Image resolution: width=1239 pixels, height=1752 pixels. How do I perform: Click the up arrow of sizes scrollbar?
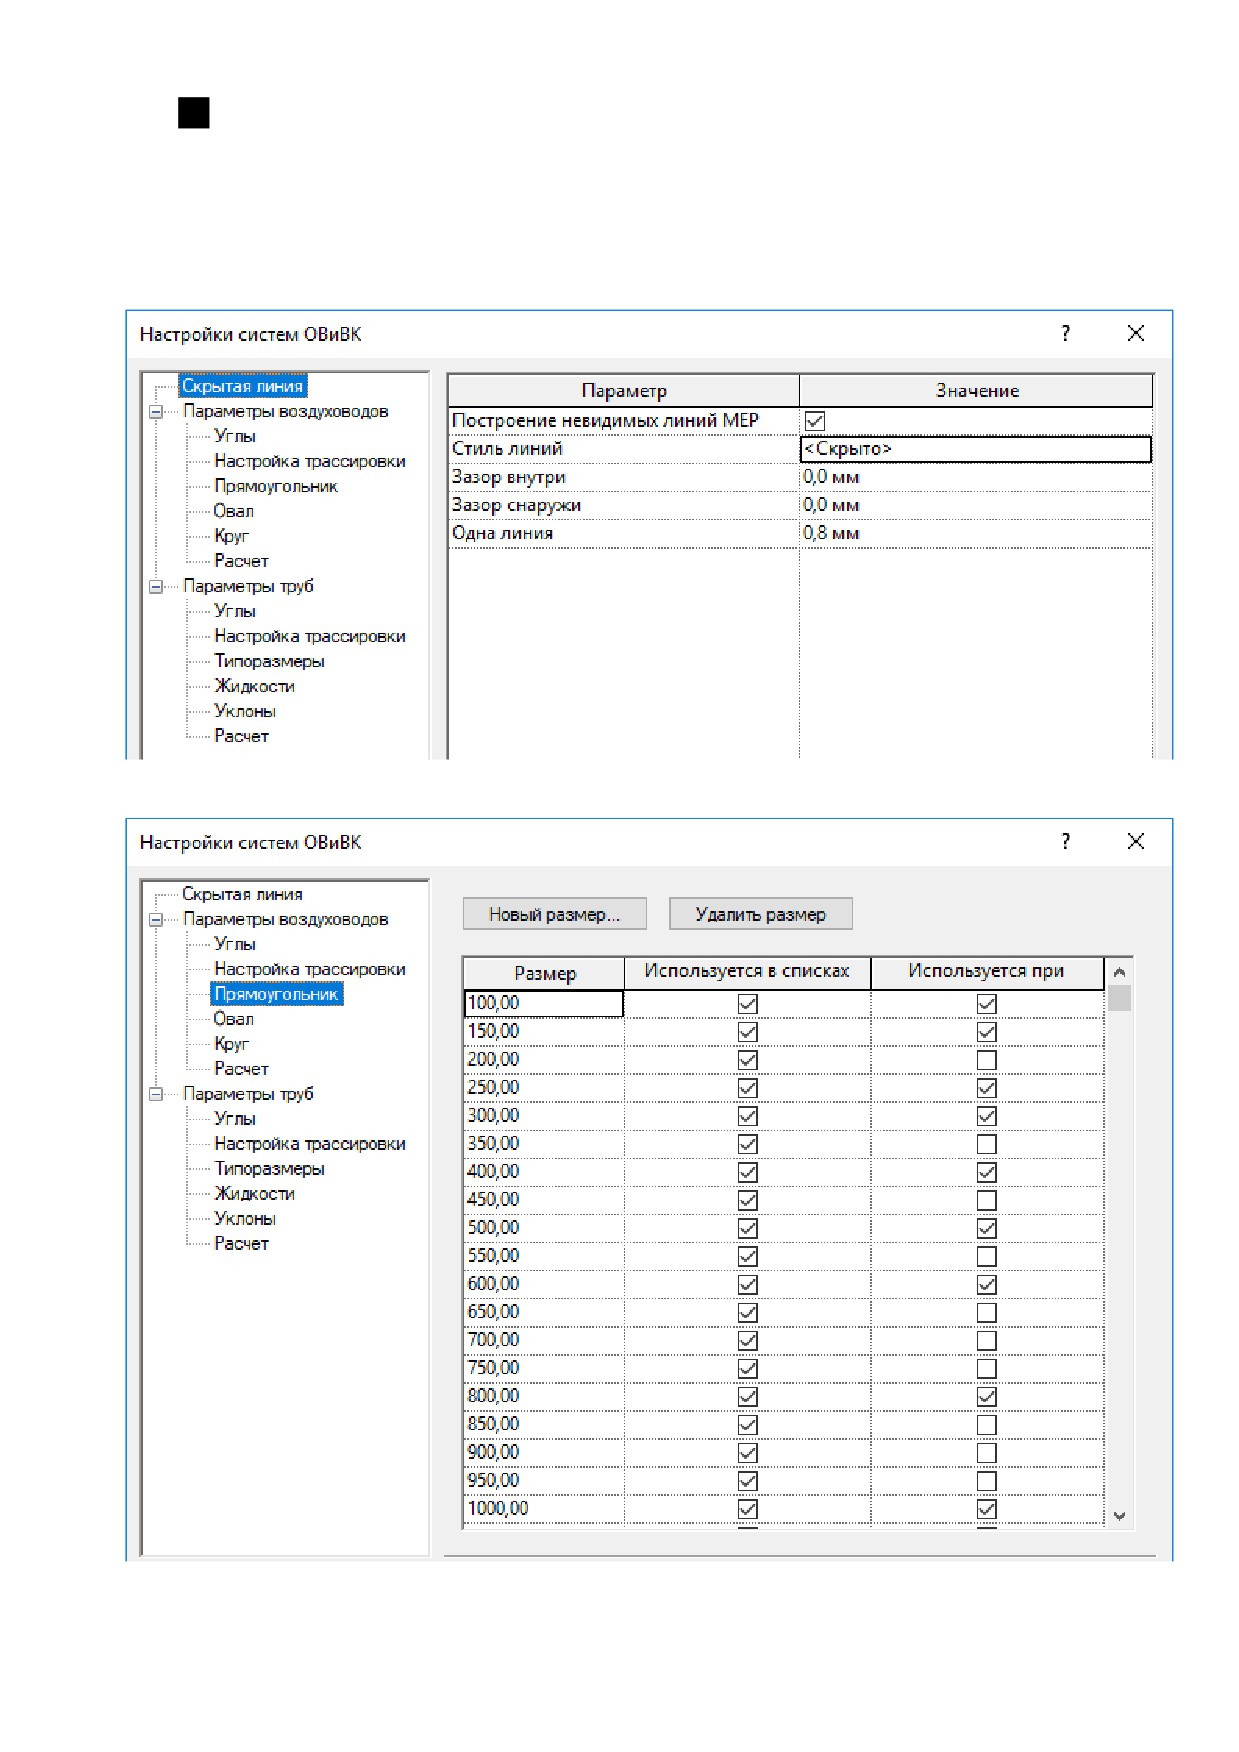1119,972
